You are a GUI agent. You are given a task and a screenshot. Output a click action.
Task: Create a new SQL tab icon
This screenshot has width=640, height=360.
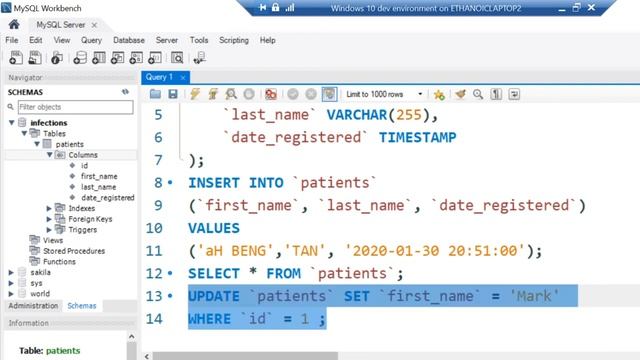[x=16, y=58]
